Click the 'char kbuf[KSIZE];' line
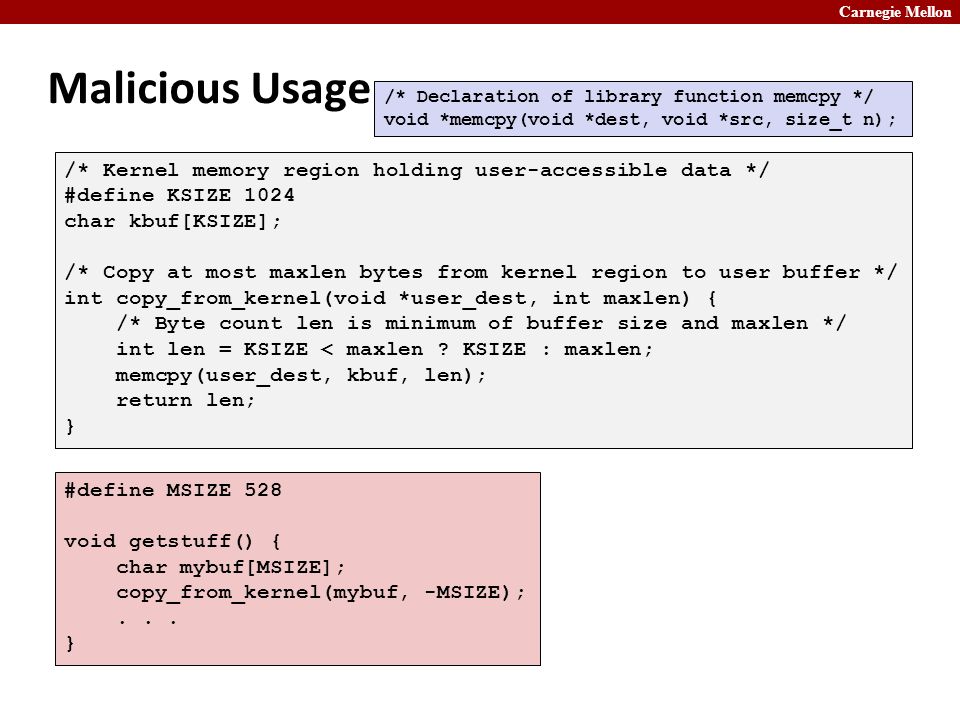 [173, 221]
